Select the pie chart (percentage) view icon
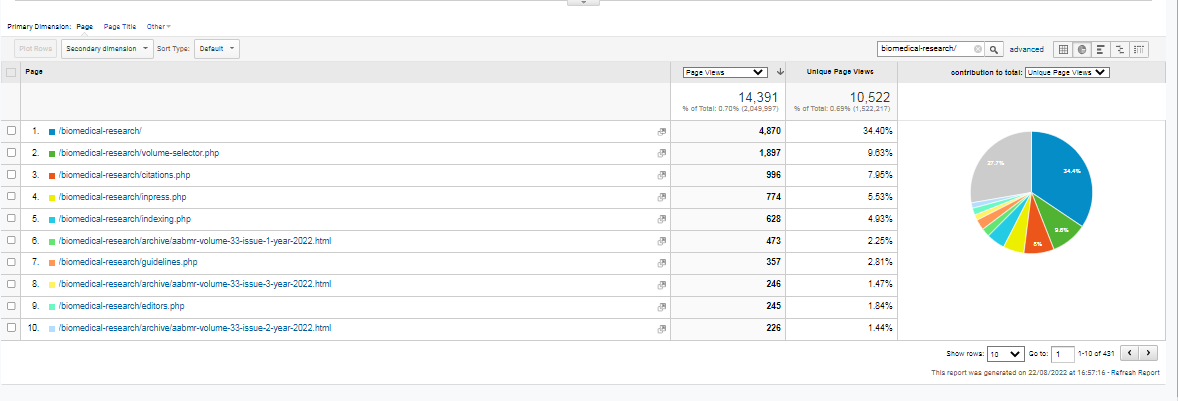The width and height of the screenshot is (1178, 401). pos(1082,49)
